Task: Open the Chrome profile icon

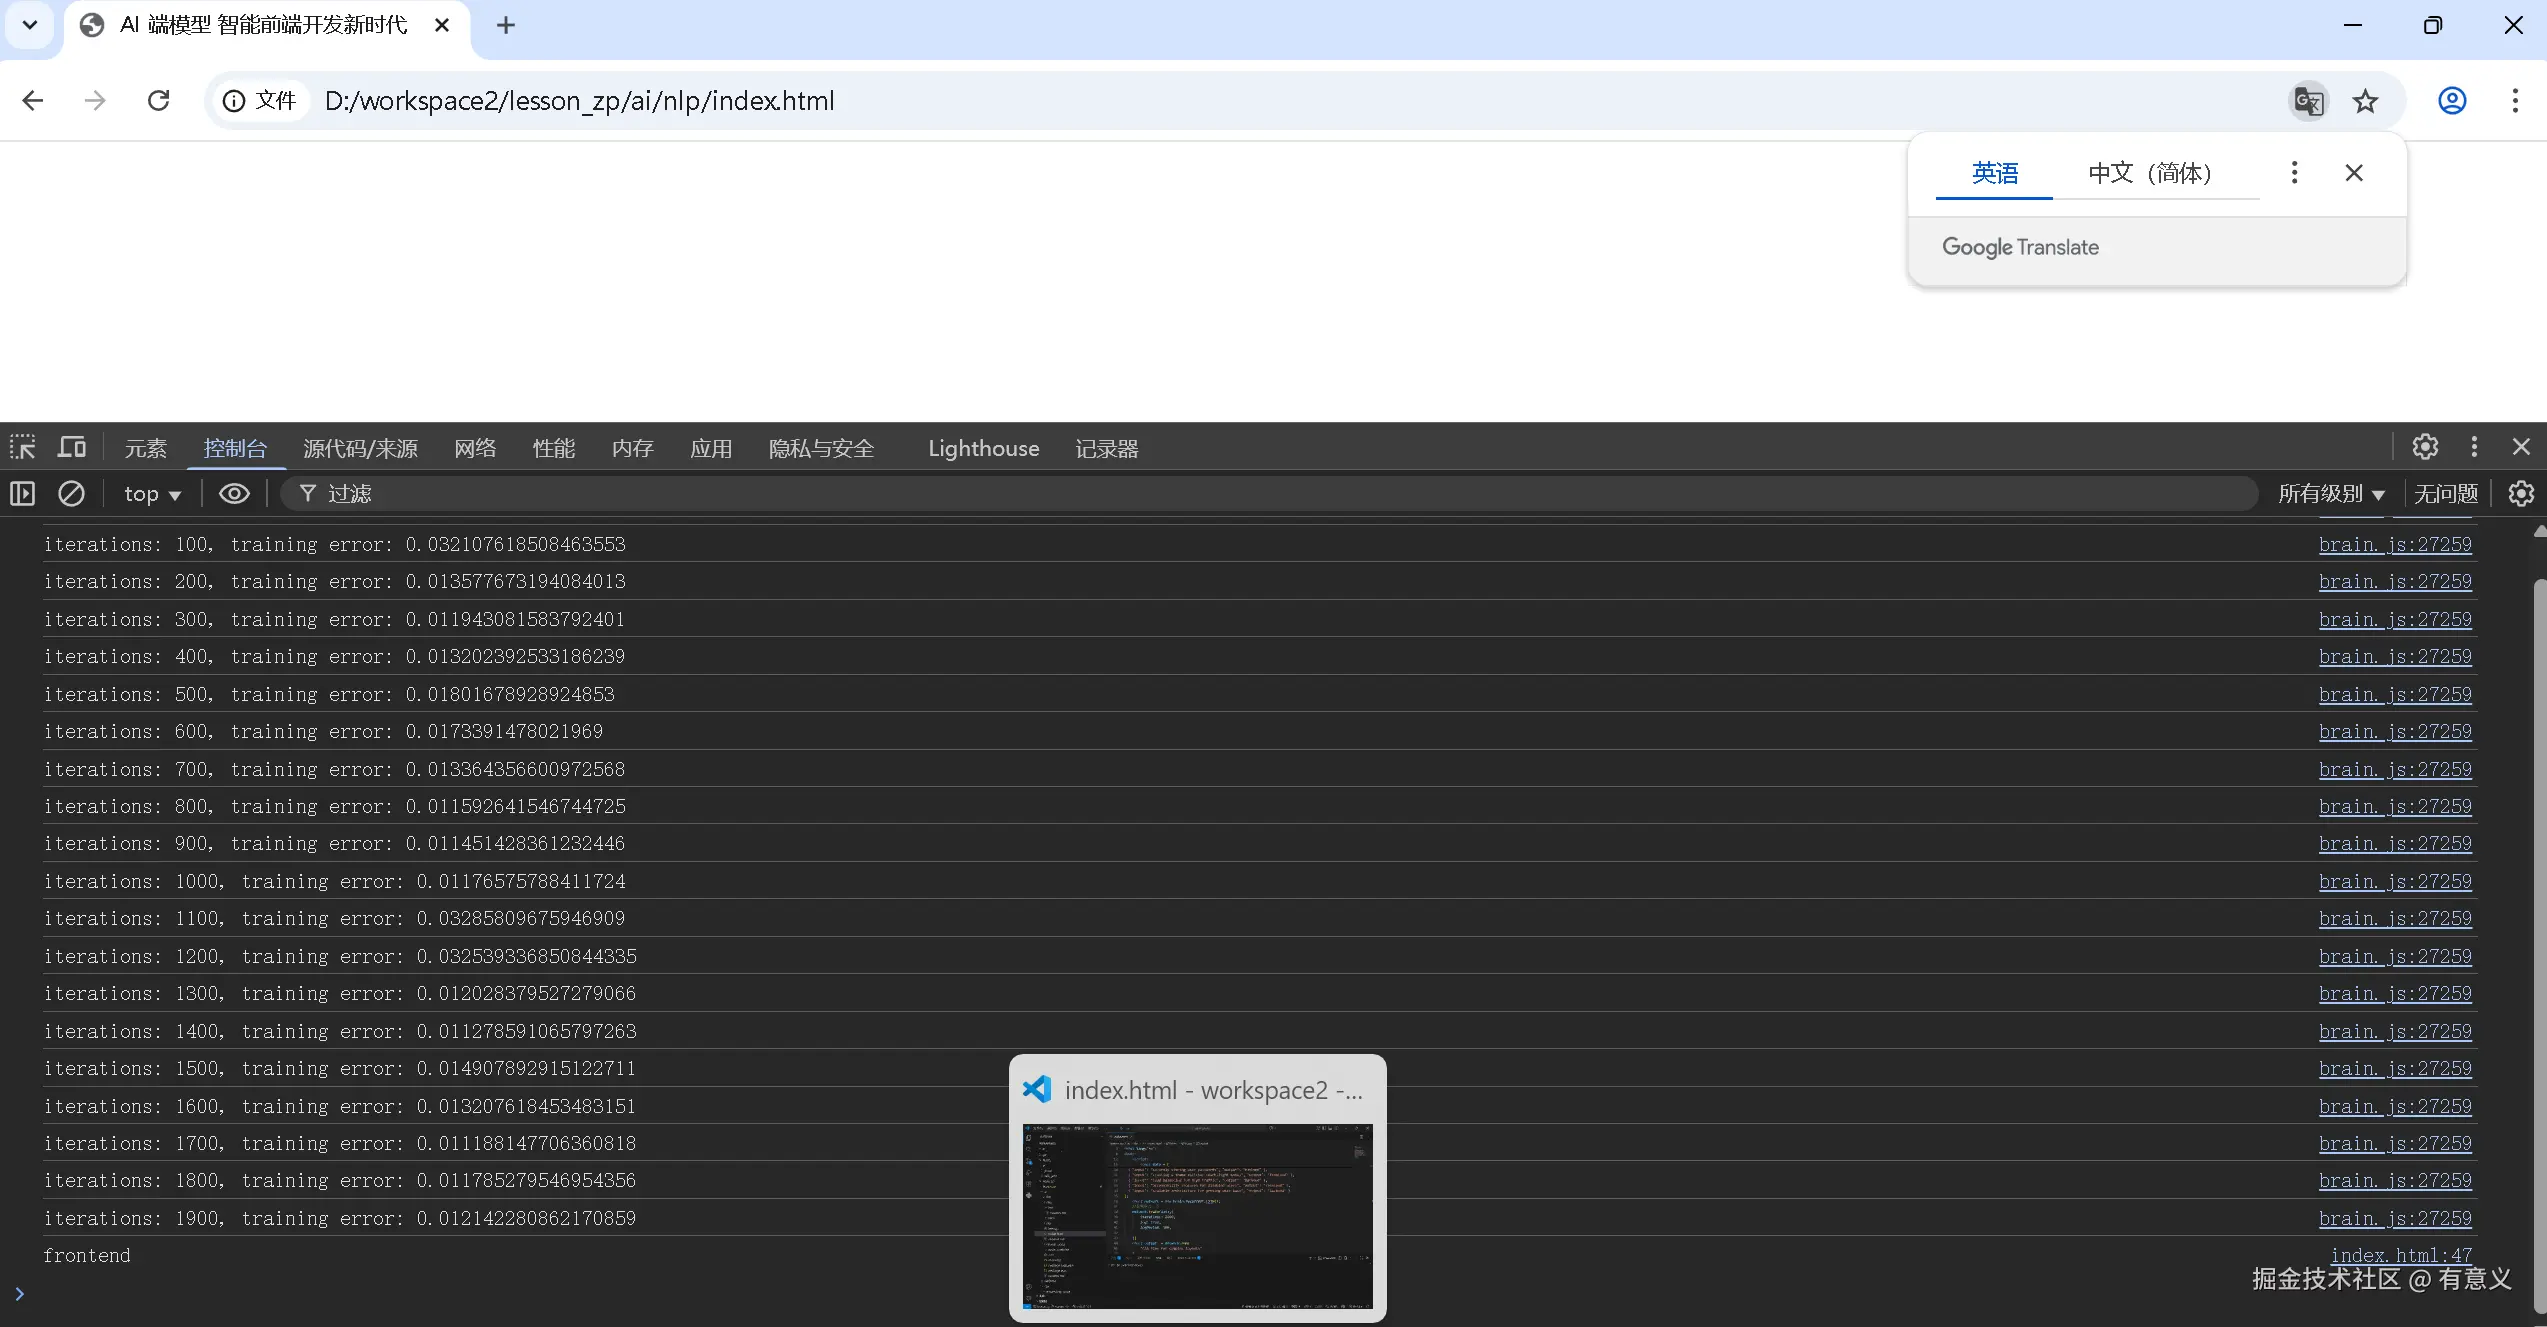Action: 2452,101
